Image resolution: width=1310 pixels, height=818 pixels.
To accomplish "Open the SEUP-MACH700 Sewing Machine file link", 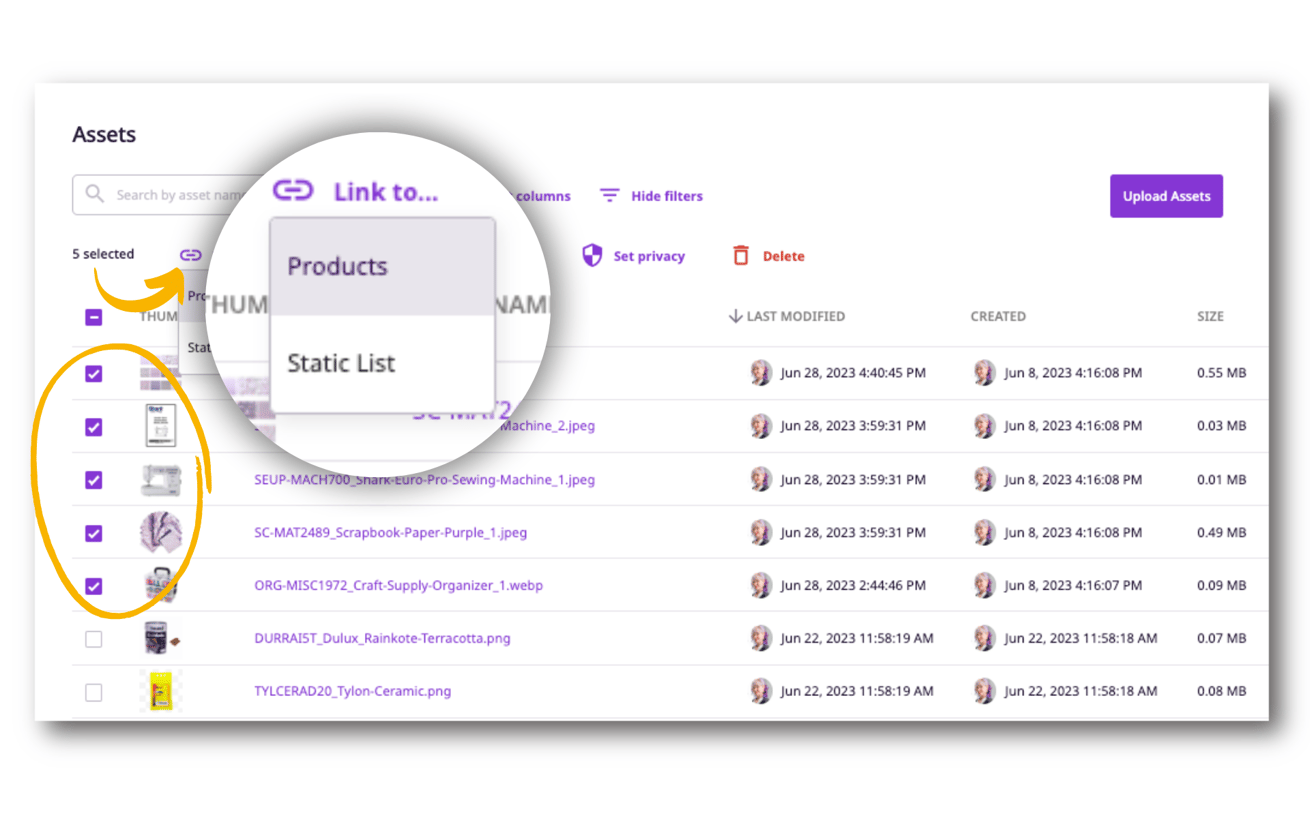I will (424, 480).
